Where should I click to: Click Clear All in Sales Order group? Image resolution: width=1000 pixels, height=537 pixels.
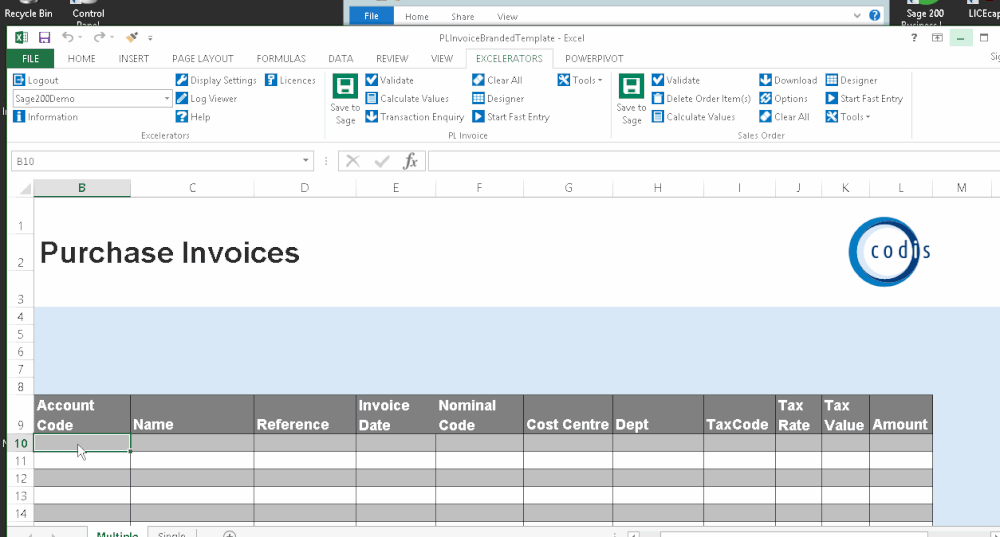(x=784, y=117)
